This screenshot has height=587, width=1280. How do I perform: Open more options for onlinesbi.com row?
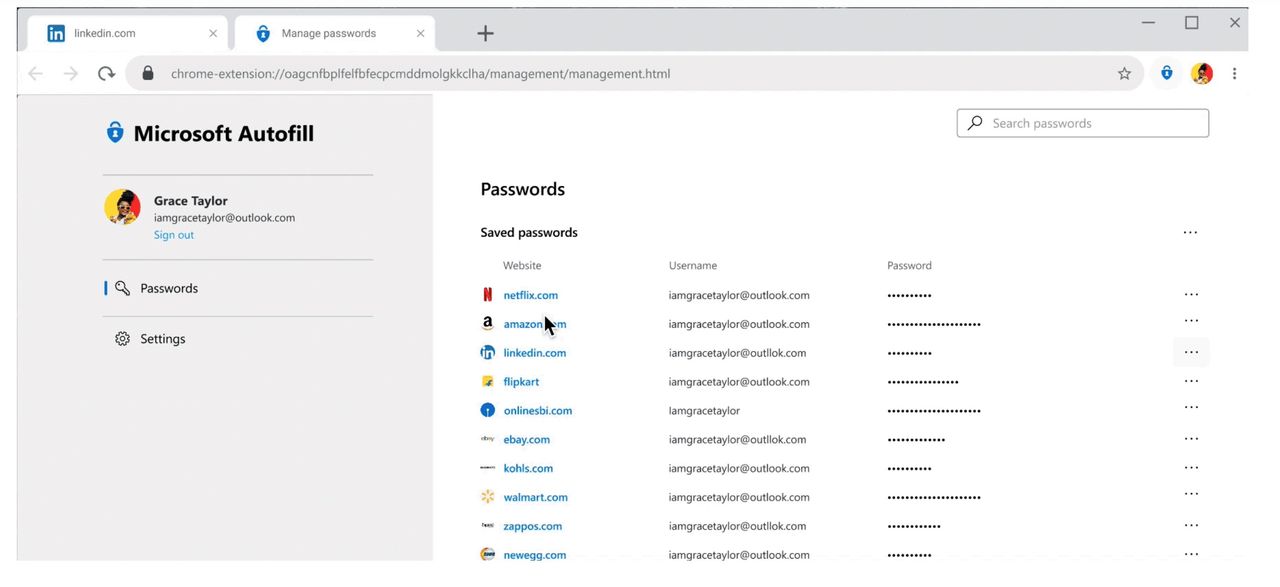click(1191, 407)
